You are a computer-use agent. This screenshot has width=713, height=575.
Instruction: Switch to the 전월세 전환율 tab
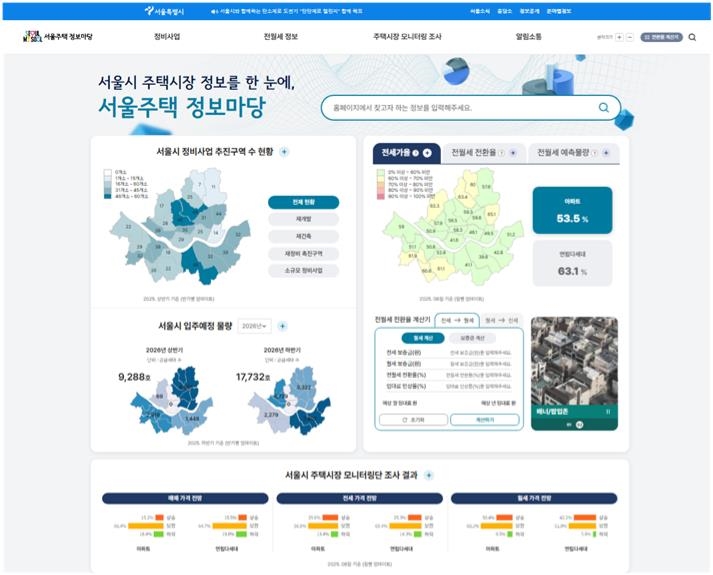[484, 153]
